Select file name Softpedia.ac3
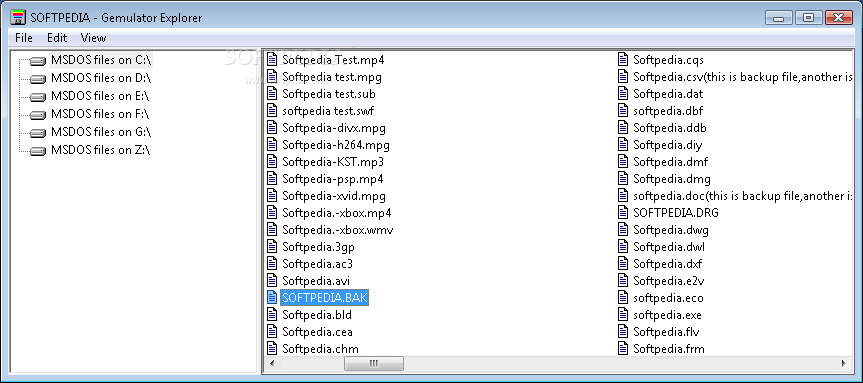The image size is (863, 383). coord(317,264)
